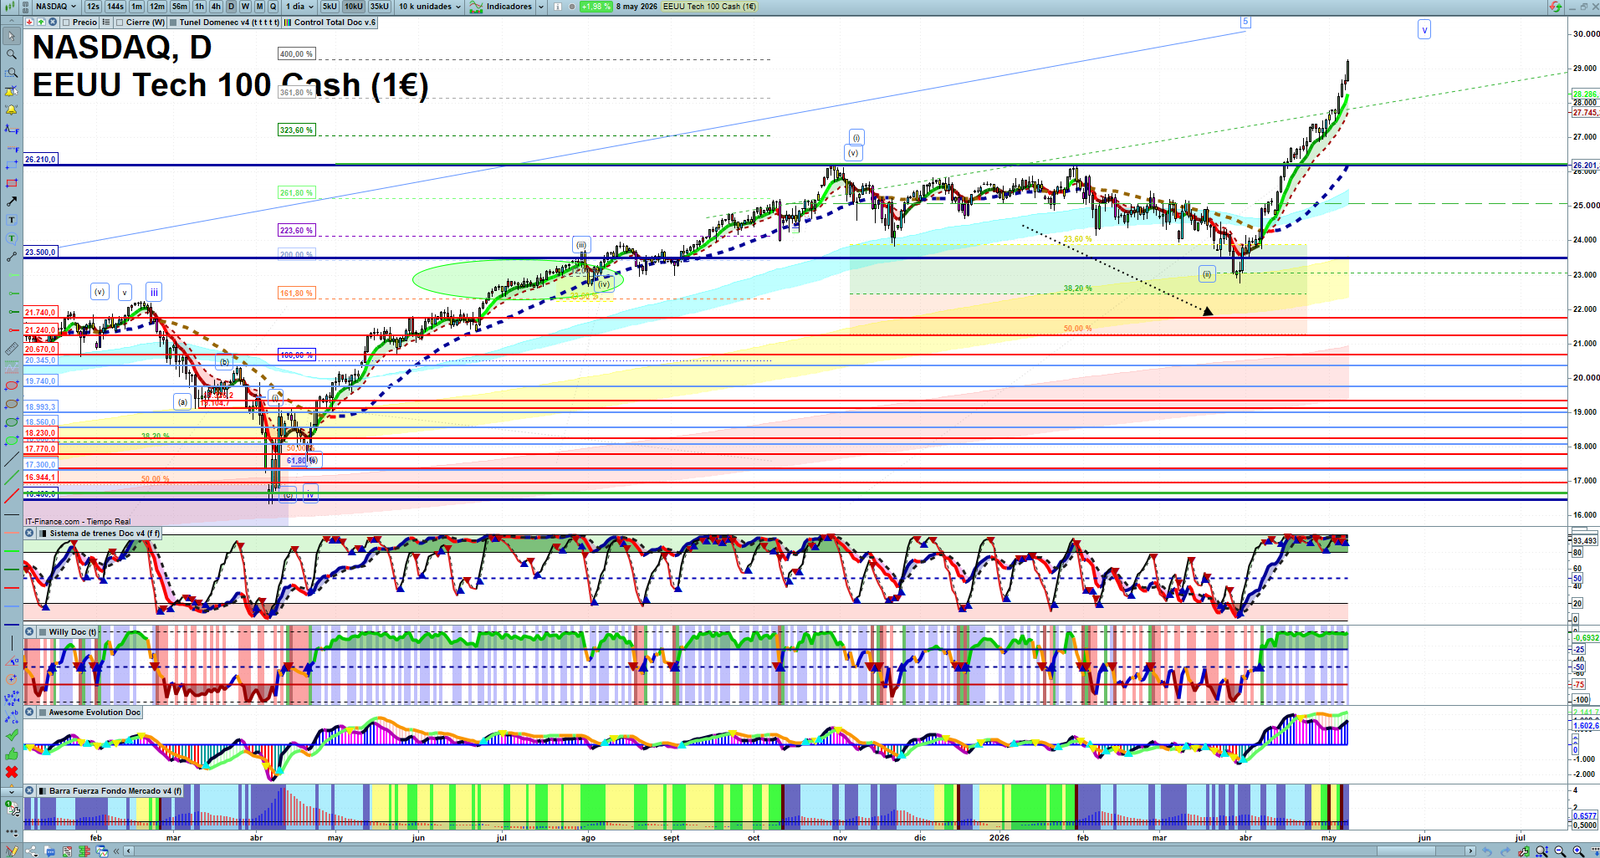The height and width of the screenshot is (858, 1600).
Task: Expand the Indicadores dropdown arrow
Action: (x=541, y=6)
